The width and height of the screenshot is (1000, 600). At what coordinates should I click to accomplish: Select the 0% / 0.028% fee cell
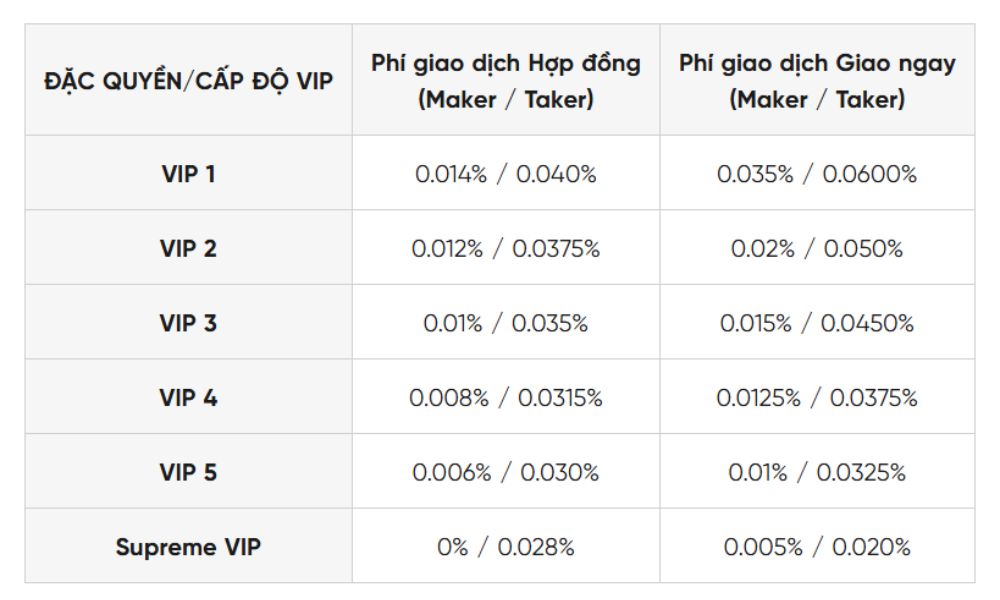point(505,547)
